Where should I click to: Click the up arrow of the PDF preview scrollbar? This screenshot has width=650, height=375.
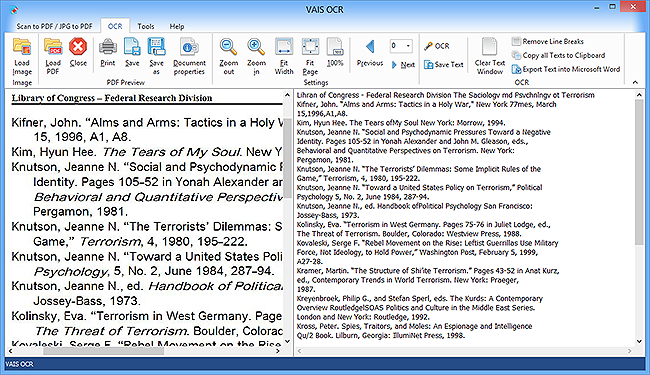[x=287, y=95]
